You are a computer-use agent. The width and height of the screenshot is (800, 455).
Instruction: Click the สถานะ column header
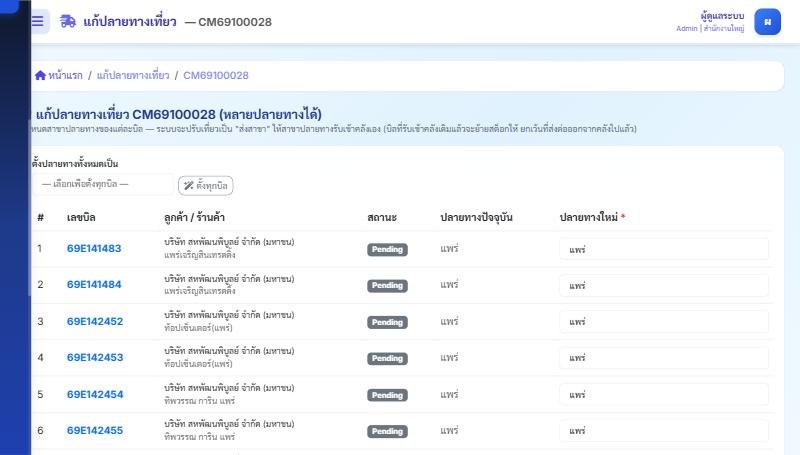tap(382, 217)
